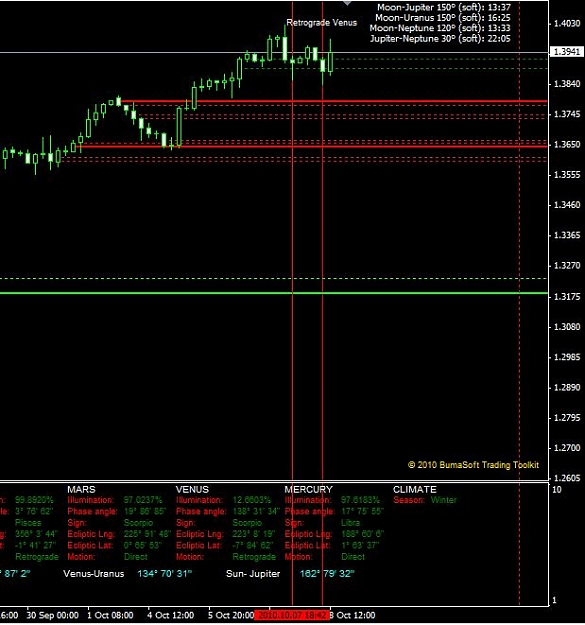Click price axis value 1.3080
This screenshot has height=625, width=585.
(x=567, y=327)
